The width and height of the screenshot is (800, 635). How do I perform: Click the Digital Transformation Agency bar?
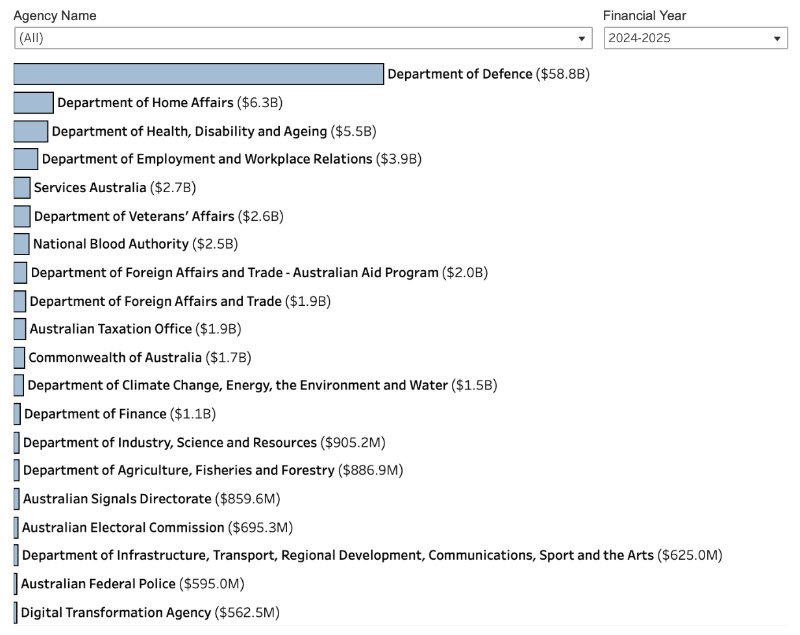coord(15,612)
